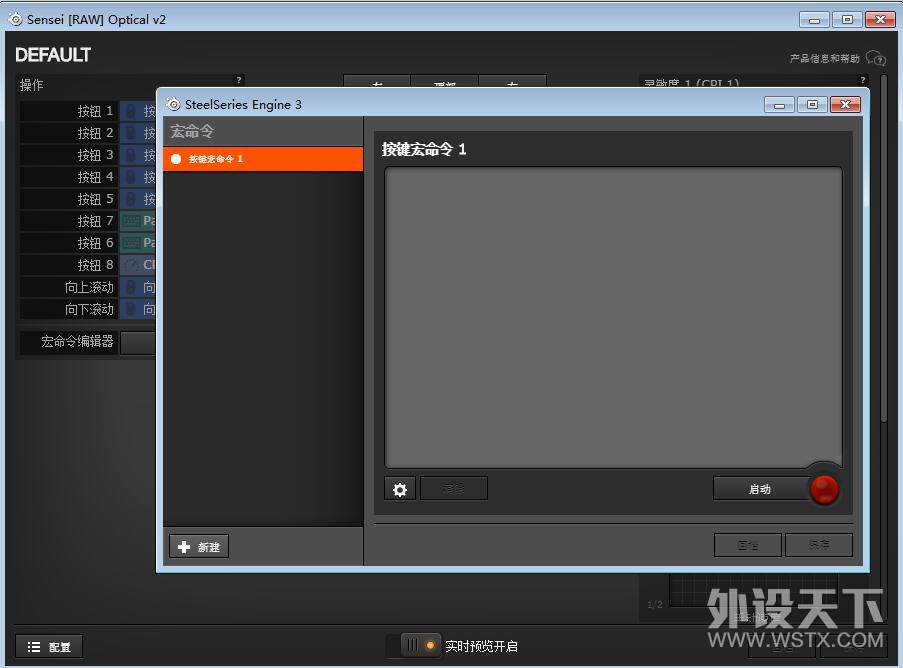Click the Sensei [RAW] Optical v2 title logo
Viewport: 903px width, 668px height.
tap(15, 20)
